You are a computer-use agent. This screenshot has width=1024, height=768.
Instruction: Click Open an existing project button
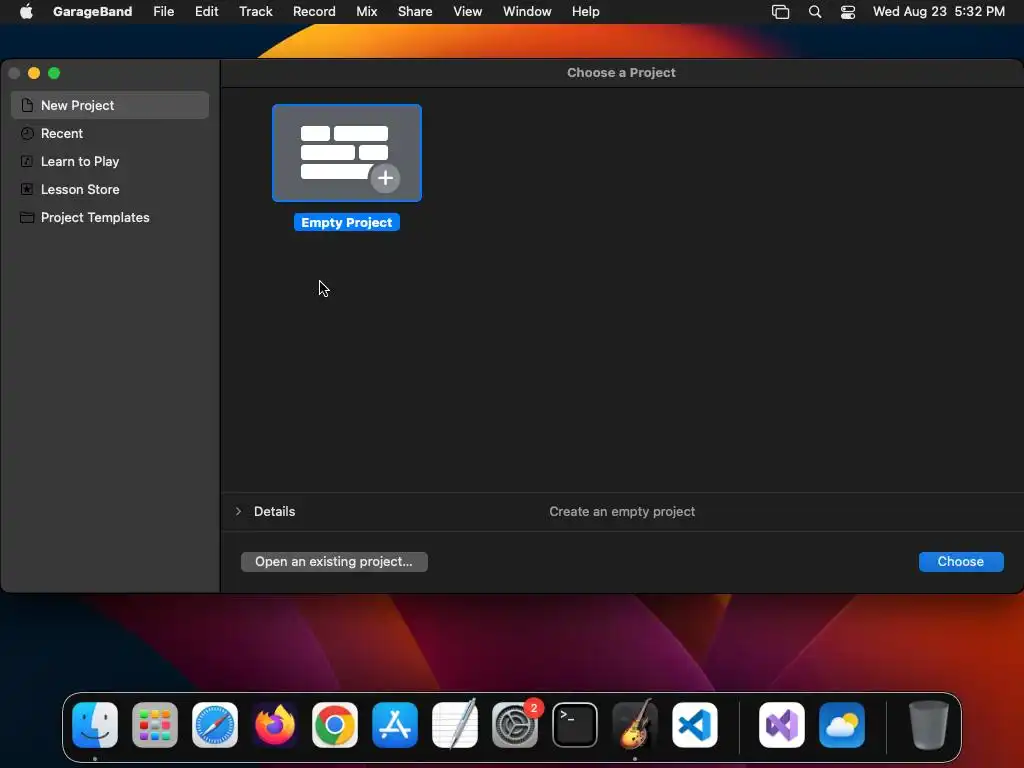[x=334, y=562]
